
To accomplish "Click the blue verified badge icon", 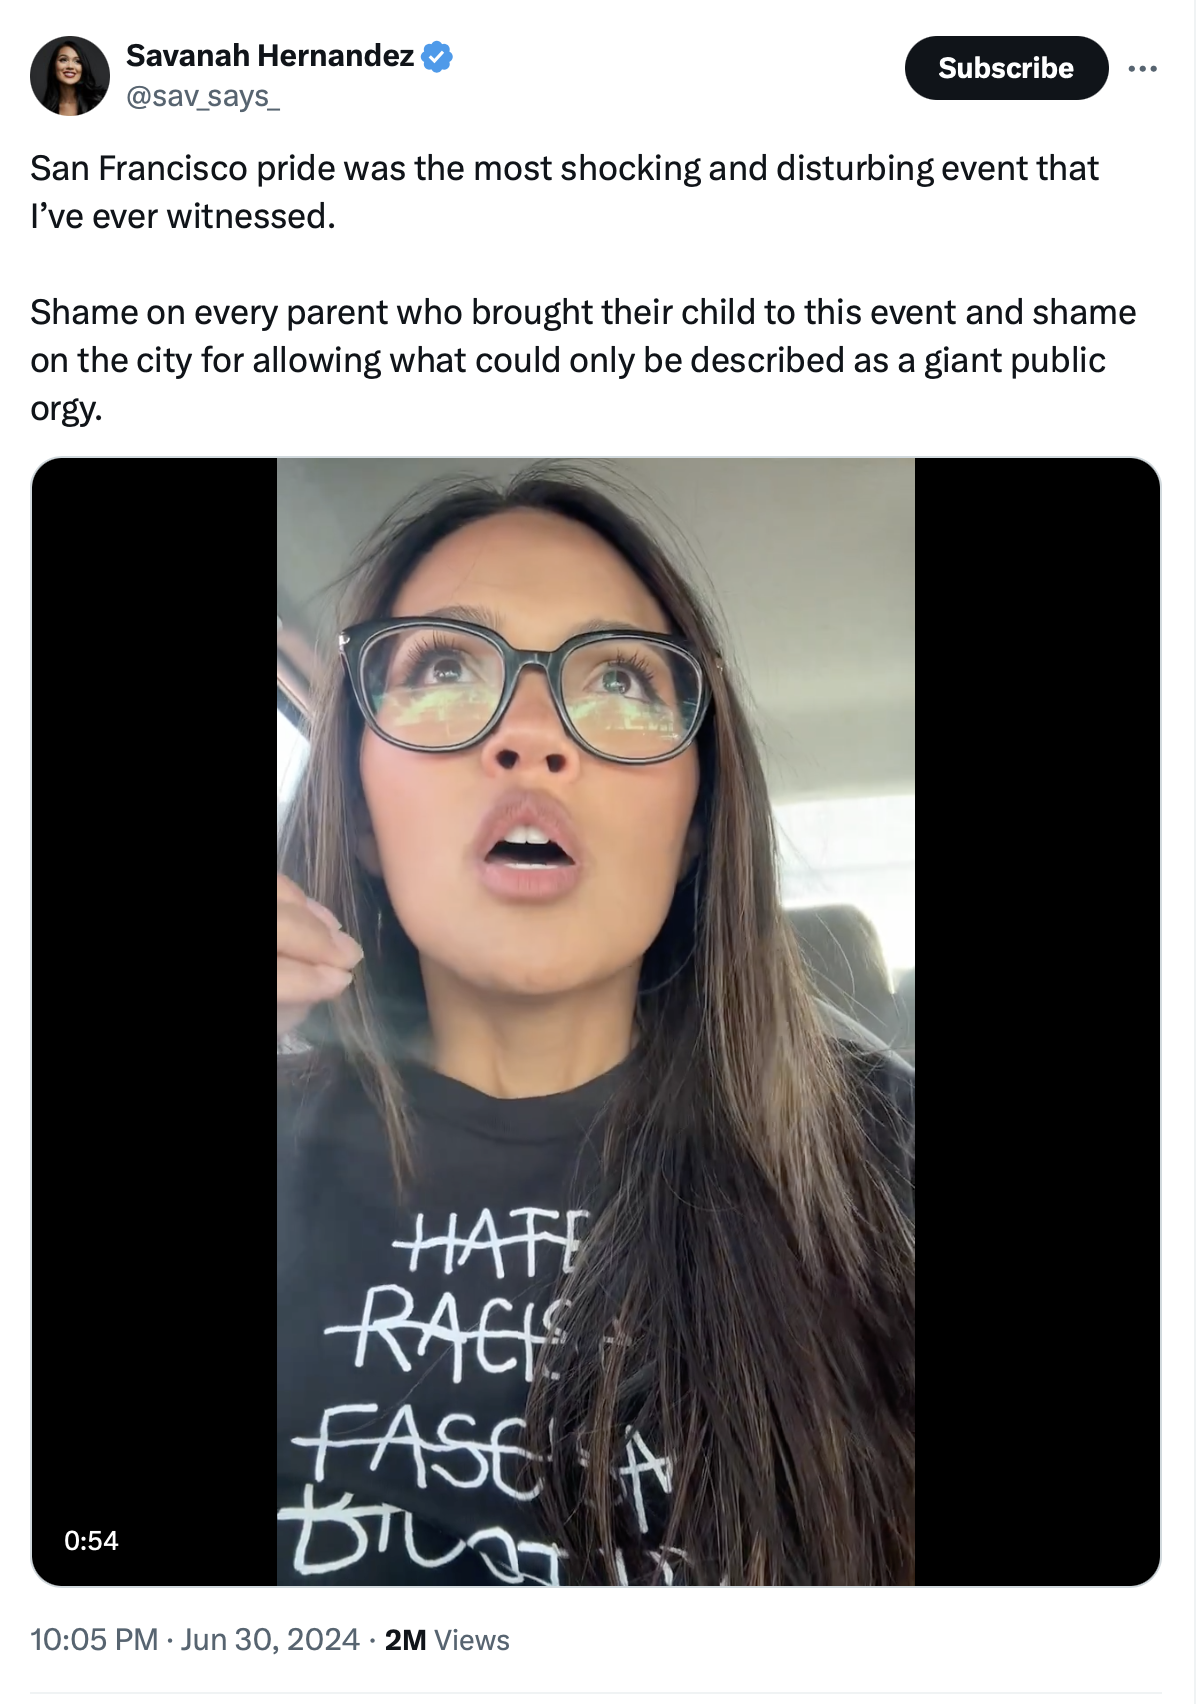I will click(x=437, y=56).
